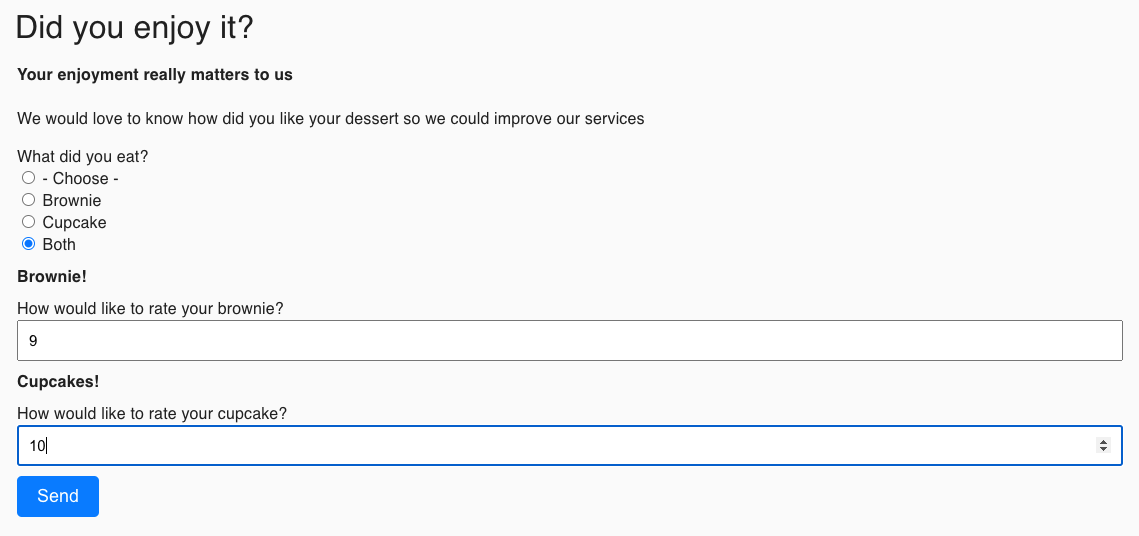Click the bold 'Cupcakes!' section heading

58,382
